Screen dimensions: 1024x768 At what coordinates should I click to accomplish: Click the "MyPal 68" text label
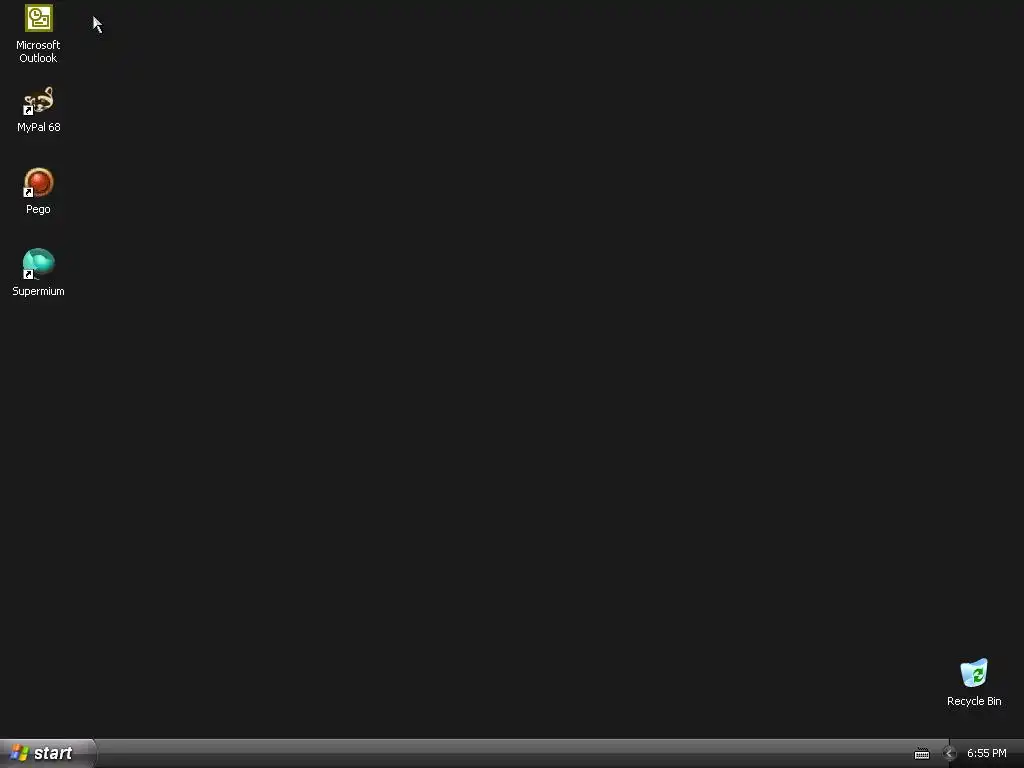click(x=39, y=127)
